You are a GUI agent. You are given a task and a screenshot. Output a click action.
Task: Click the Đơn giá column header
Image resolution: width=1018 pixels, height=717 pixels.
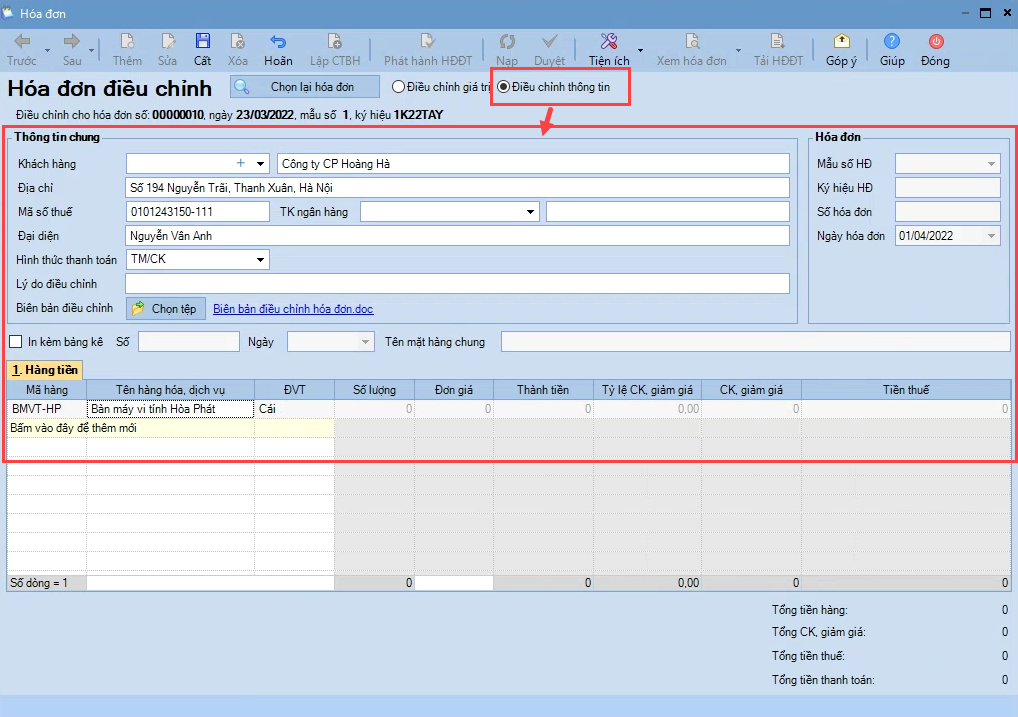coord(454,390)
